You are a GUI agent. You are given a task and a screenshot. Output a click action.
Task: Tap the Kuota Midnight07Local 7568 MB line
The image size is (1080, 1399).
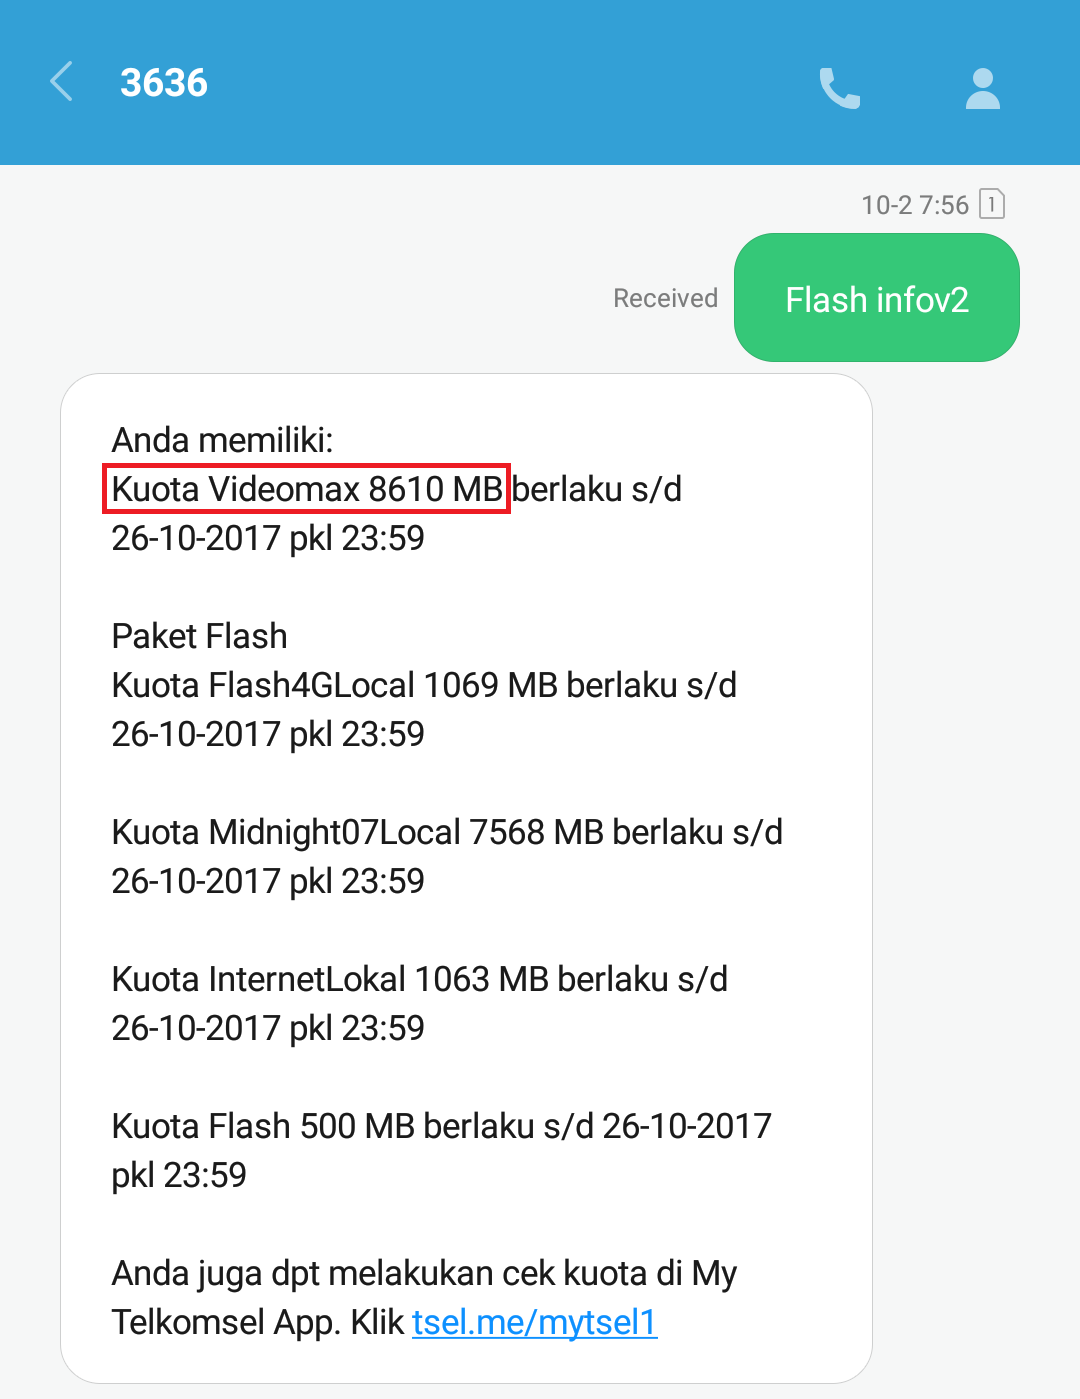click(447, 832)
